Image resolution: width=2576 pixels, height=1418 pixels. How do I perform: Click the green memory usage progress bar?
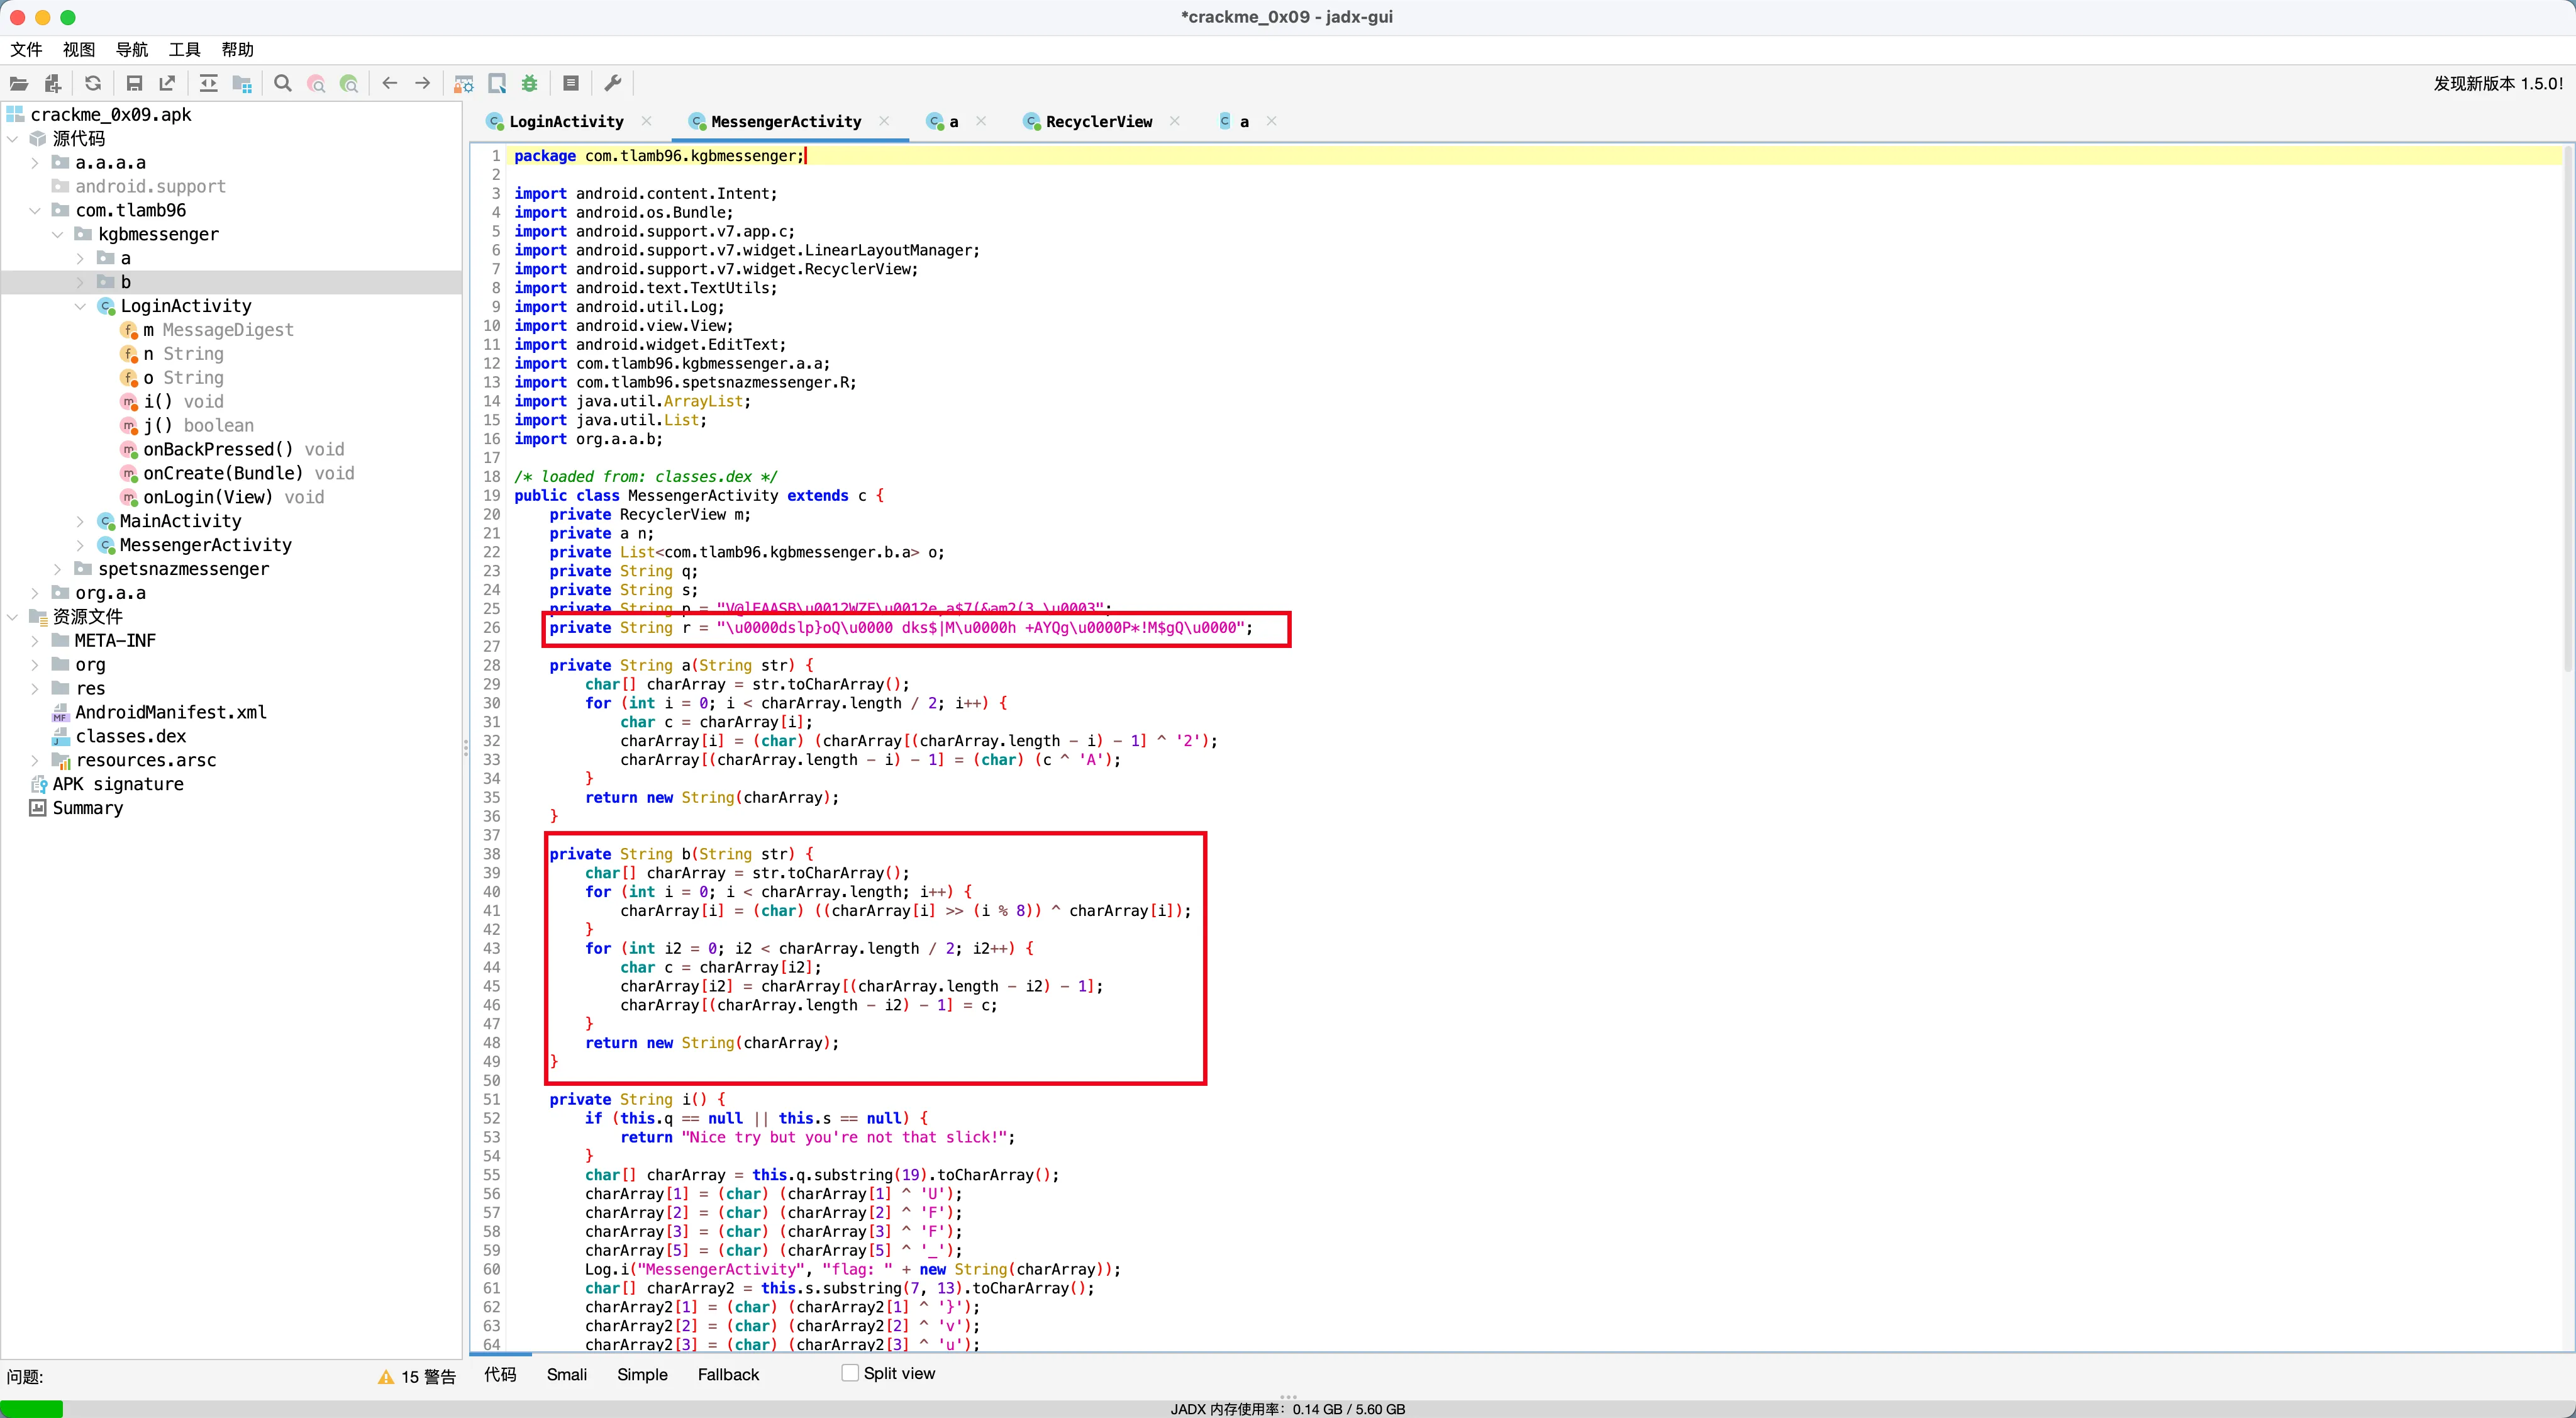click(32, 1408)
